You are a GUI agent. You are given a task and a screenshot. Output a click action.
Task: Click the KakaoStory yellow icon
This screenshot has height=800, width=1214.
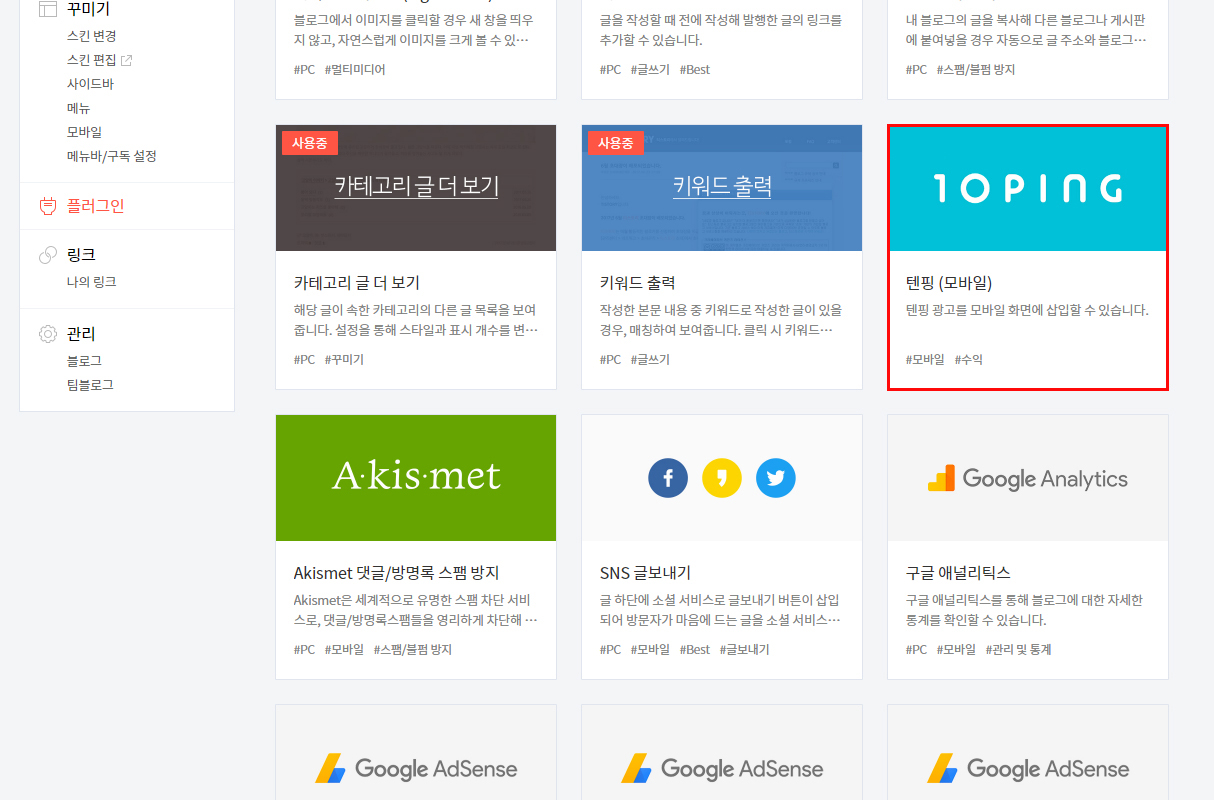coord(722,478)
